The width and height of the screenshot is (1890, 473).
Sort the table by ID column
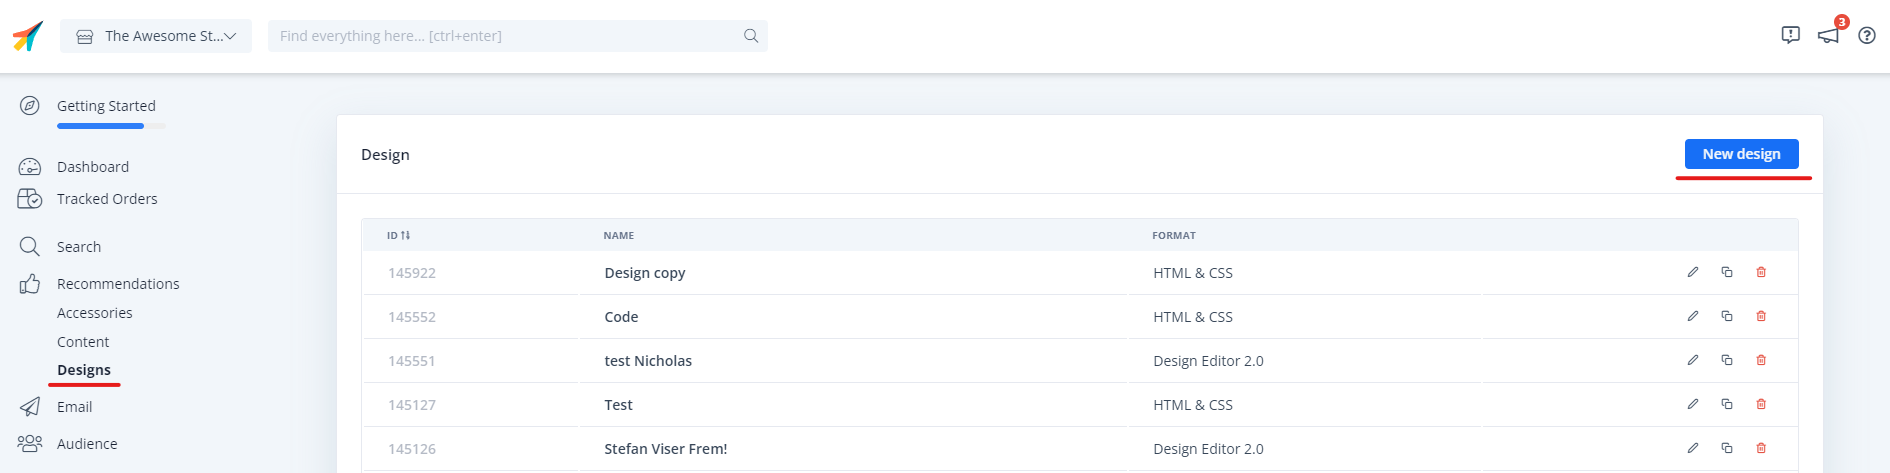point(398,236)
